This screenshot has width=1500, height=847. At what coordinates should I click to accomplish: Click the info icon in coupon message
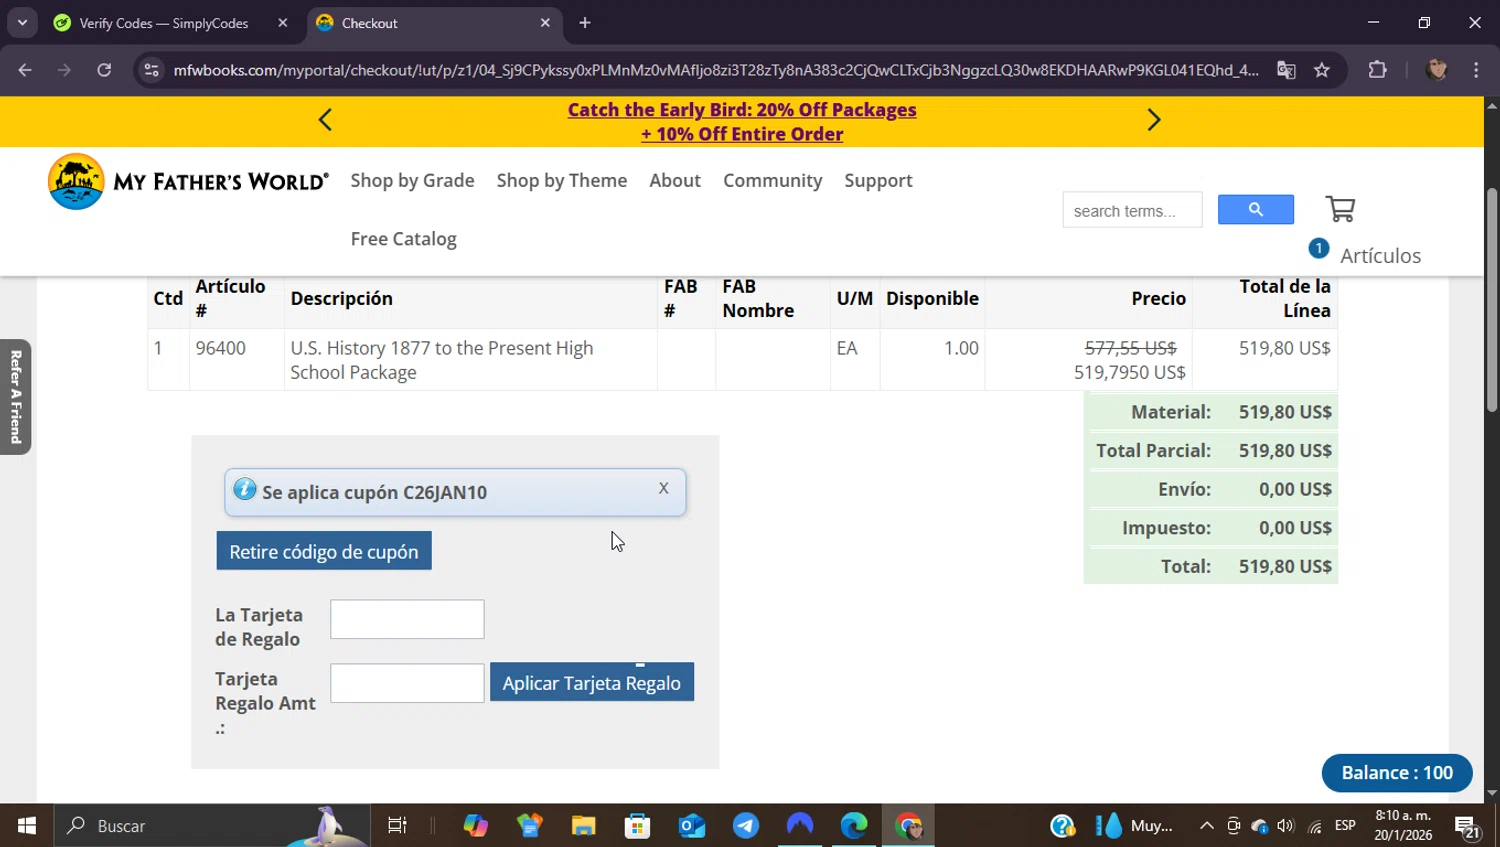[x=244, y=489]
